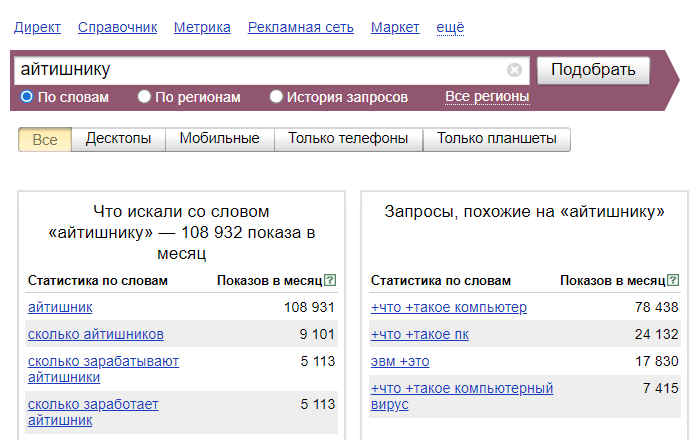Switch to the Мобильные tab
This screenshot has height=440, width=700.
coord(220,140)
